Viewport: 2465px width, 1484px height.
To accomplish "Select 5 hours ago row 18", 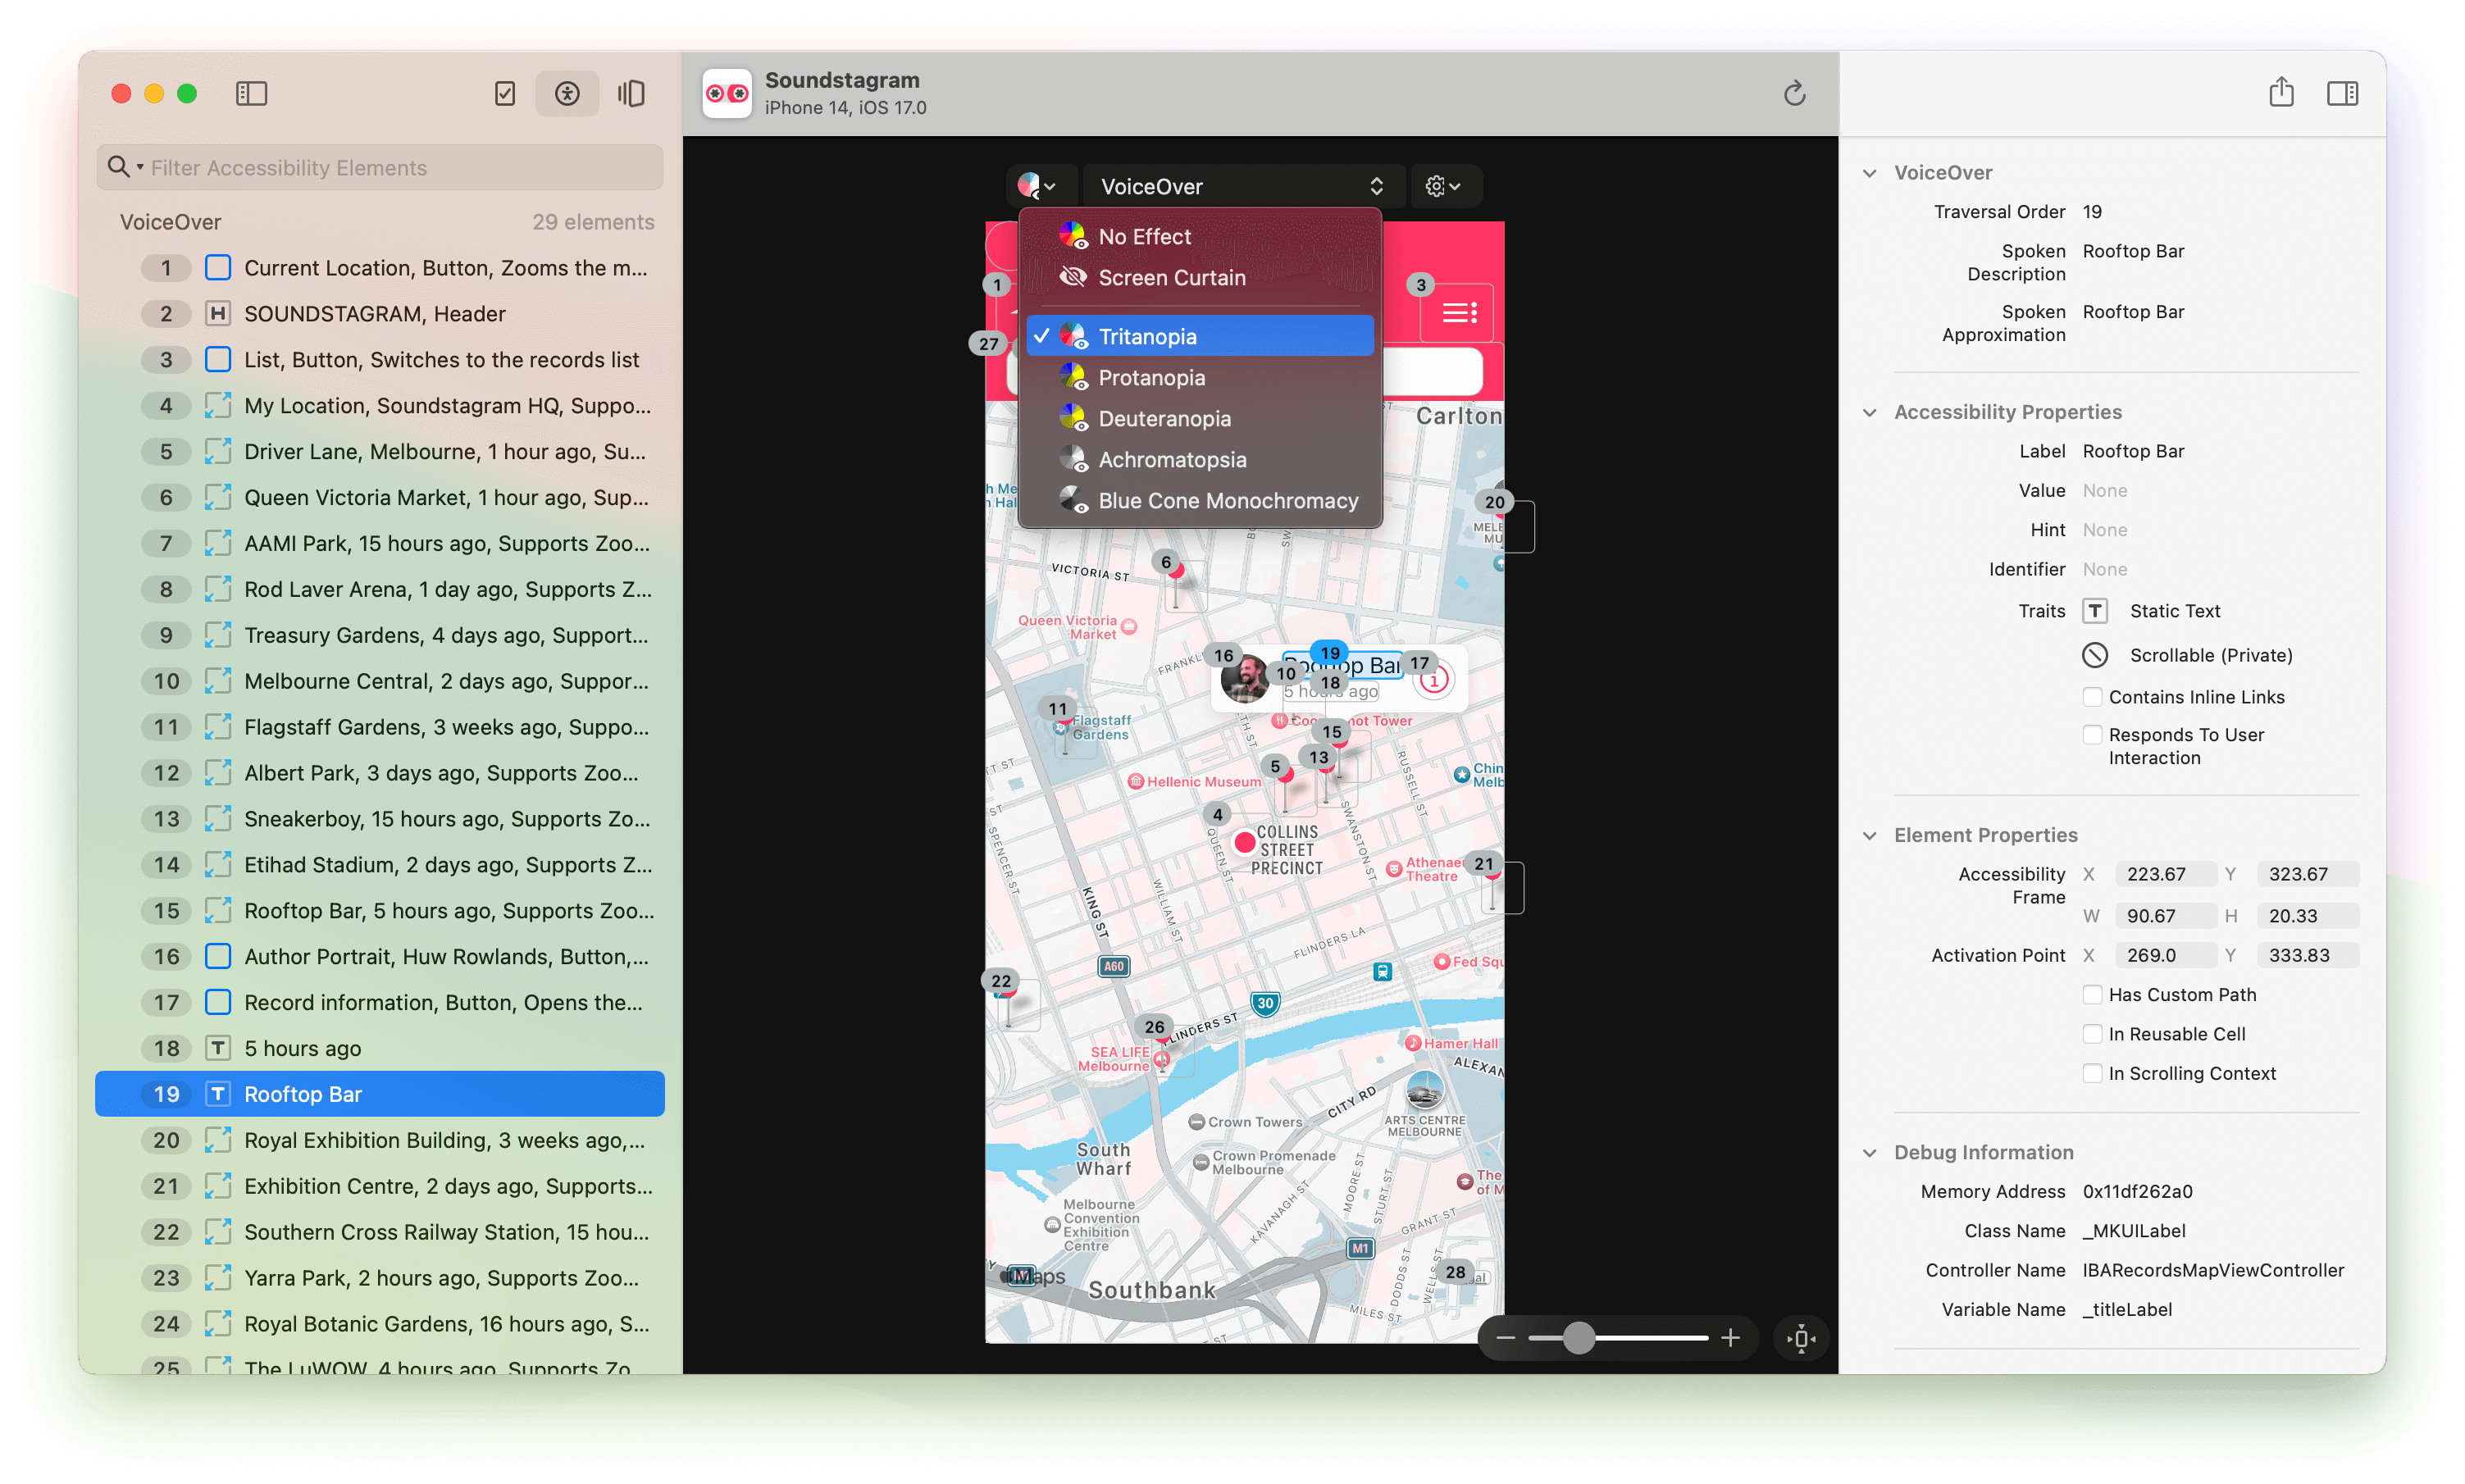I will [x=380, y=1048].
